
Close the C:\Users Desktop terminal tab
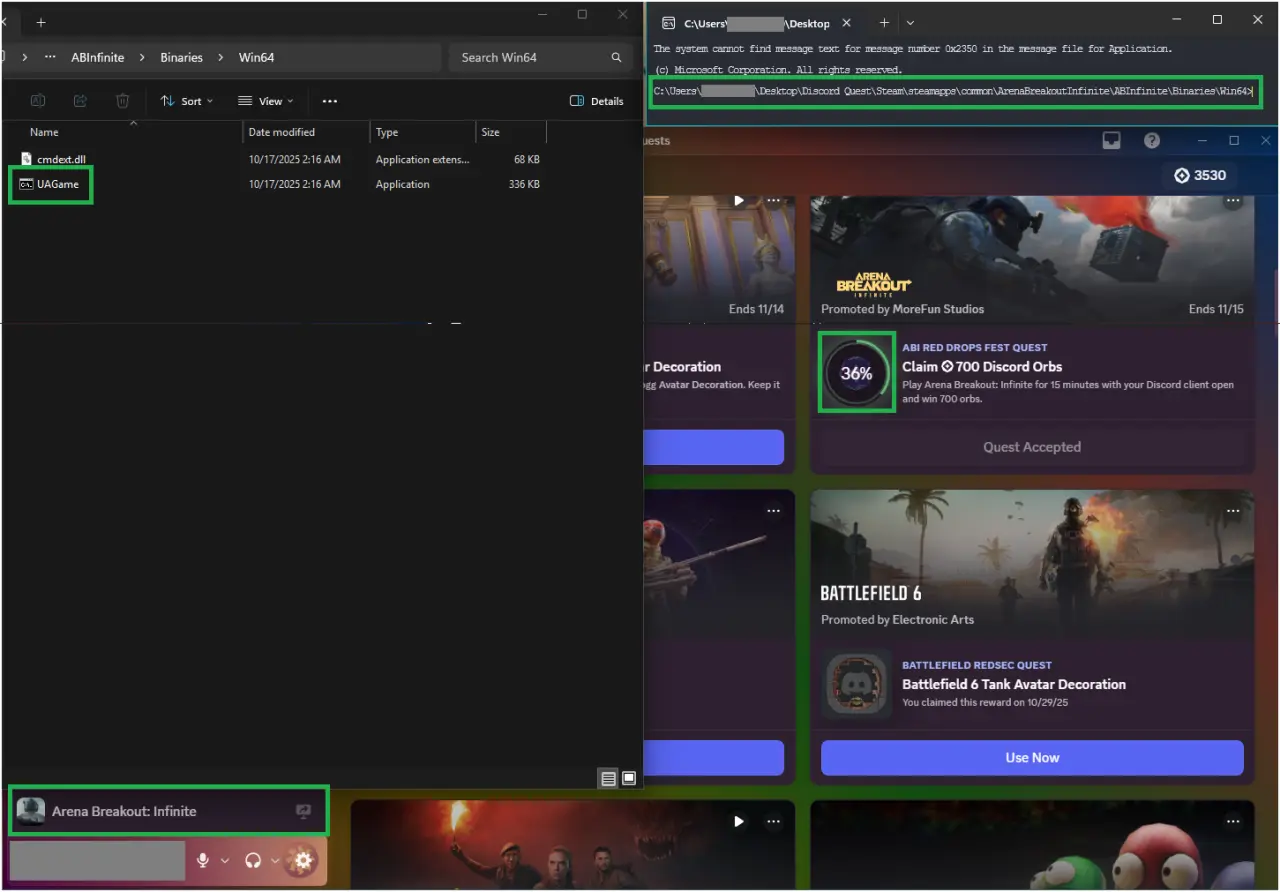tap(847, 22)
